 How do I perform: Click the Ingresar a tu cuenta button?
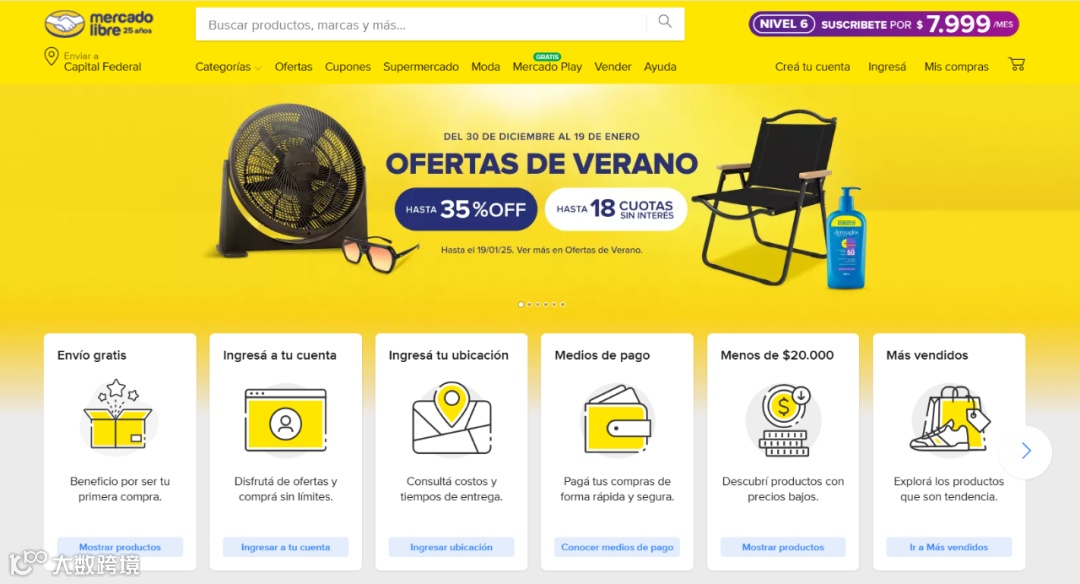(285, 547)
